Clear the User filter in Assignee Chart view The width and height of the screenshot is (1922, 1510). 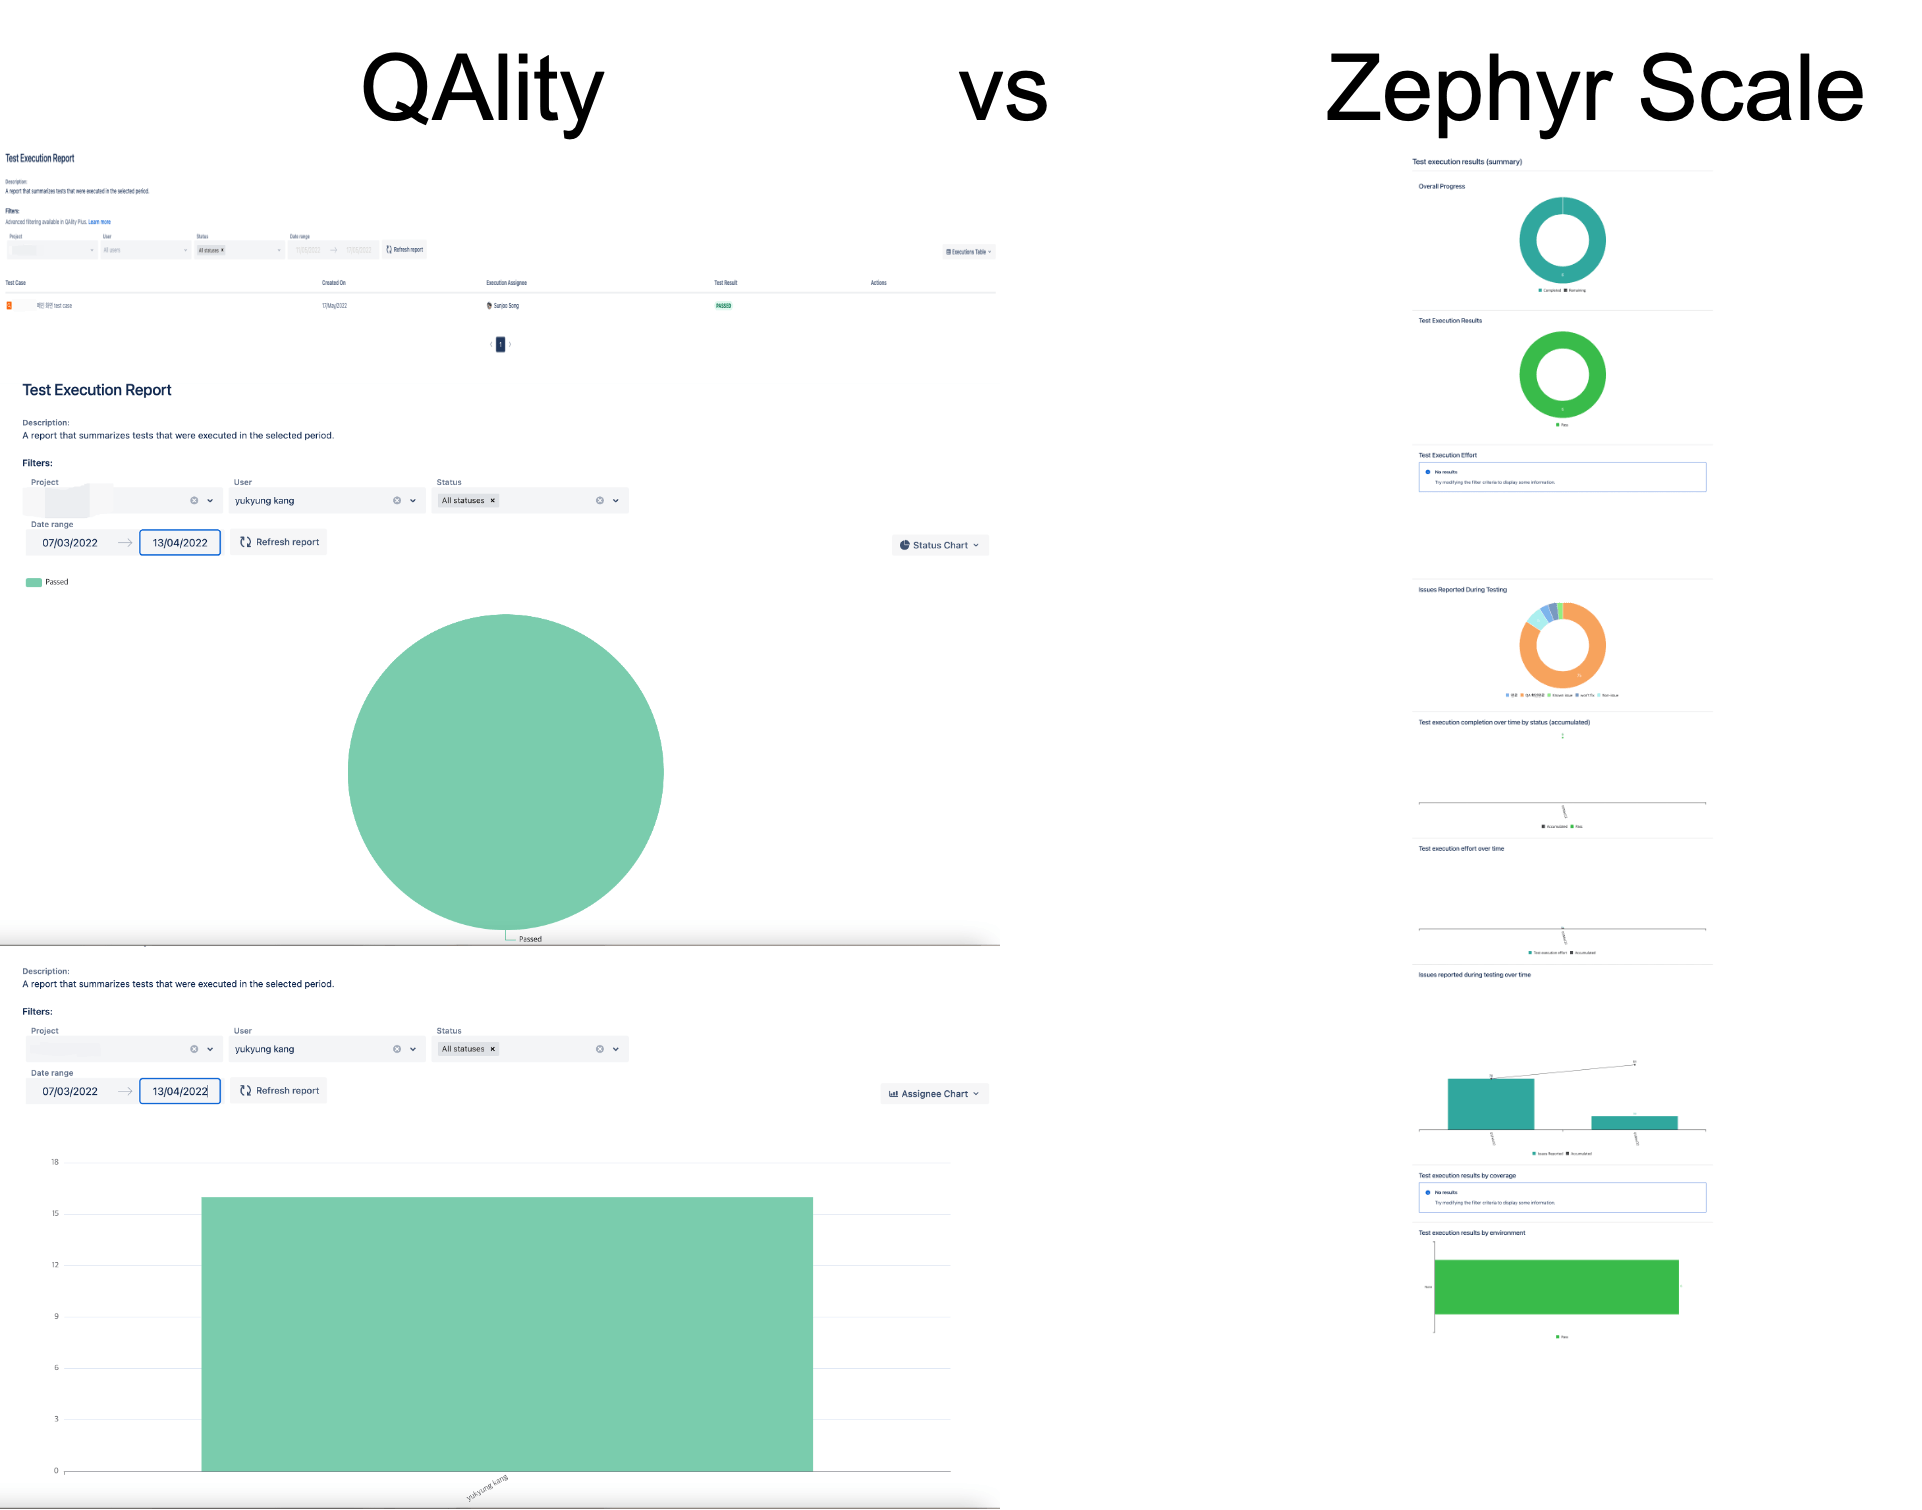point(397,1049)
